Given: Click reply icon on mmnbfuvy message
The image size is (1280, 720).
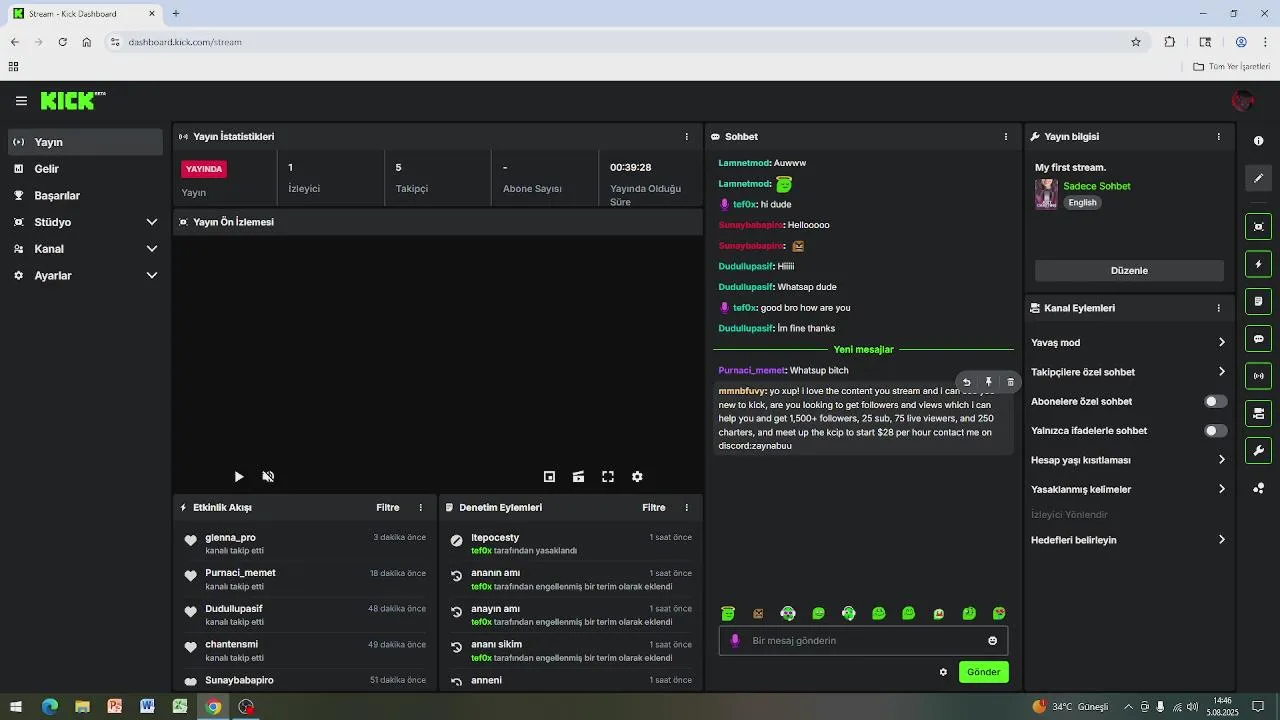Looking at the screenshot, I should click(966, 382).
